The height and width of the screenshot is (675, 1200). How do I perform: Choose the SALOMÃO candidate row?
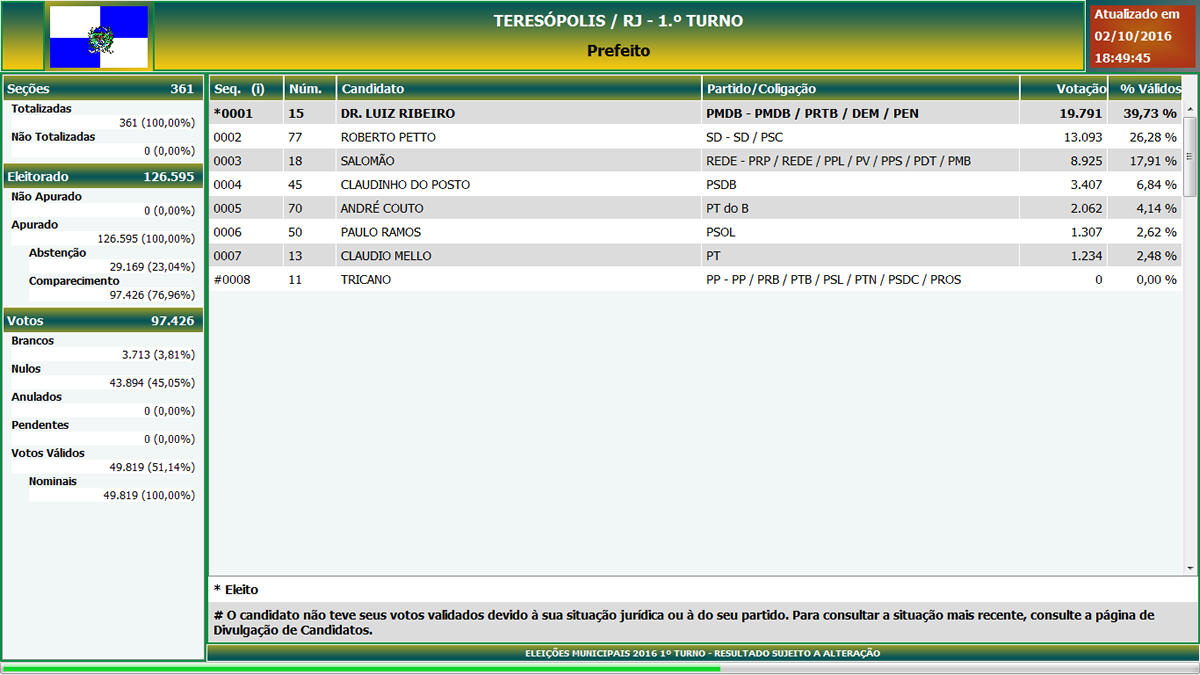coord(368,161)
